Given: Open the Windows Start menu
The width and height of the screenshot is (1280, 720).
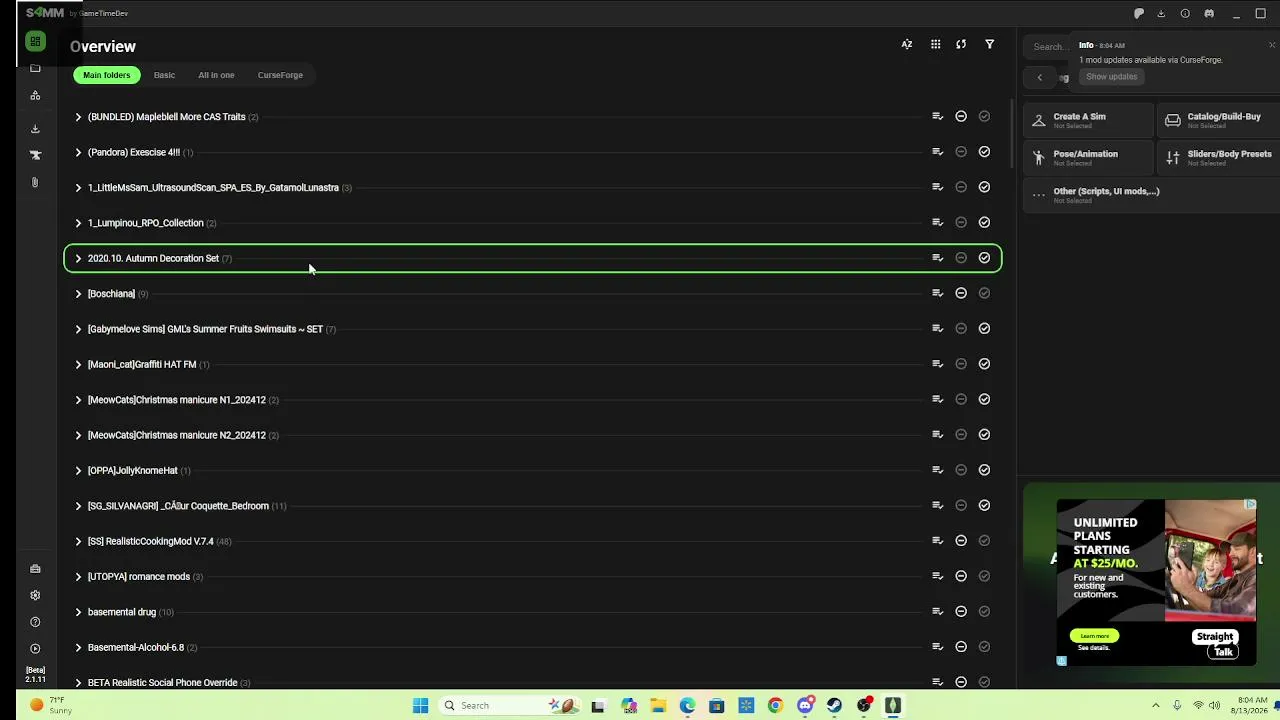Looking at the screenshot, I should point(421,706).
